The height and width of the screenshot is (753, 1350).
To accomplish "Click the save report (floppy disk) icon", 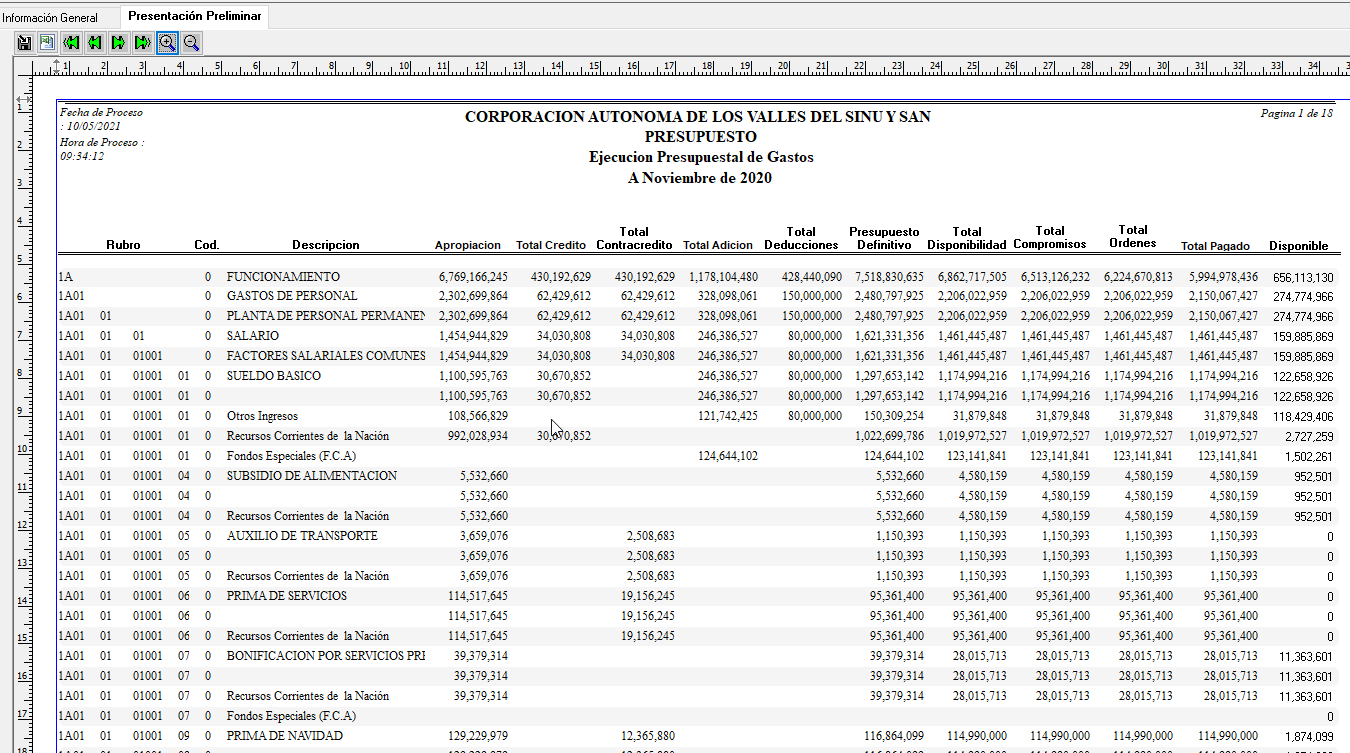I will pyautogui.click(x=24, y=42).
